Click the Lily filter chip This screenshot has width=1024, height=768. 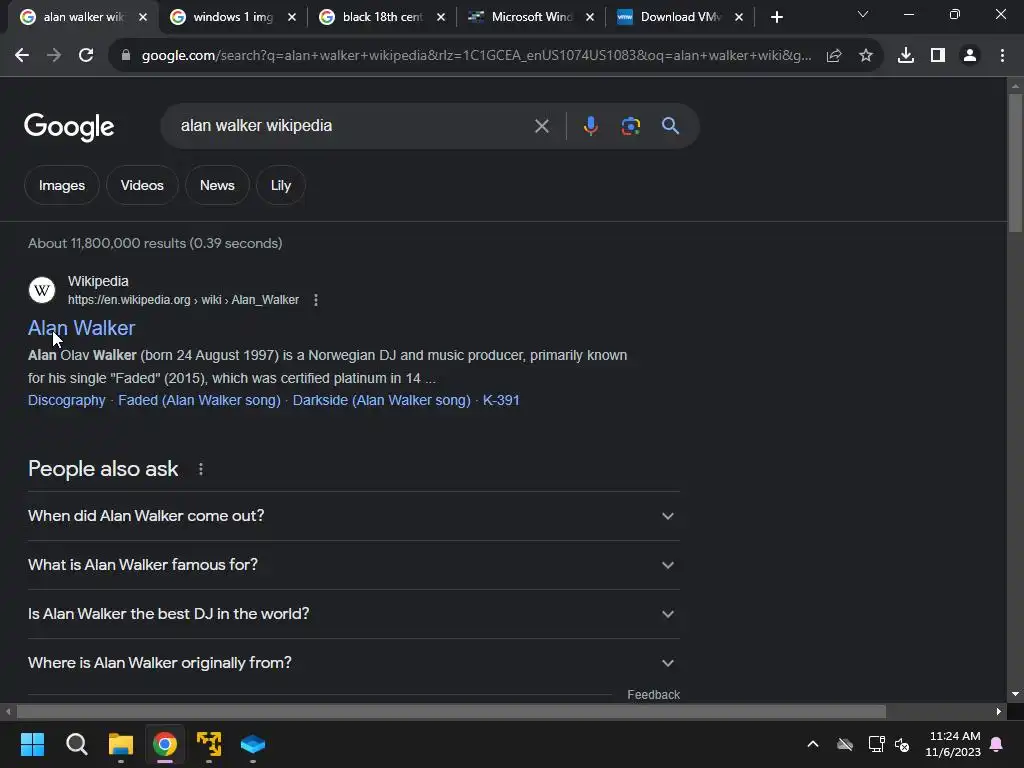point(281,185)
